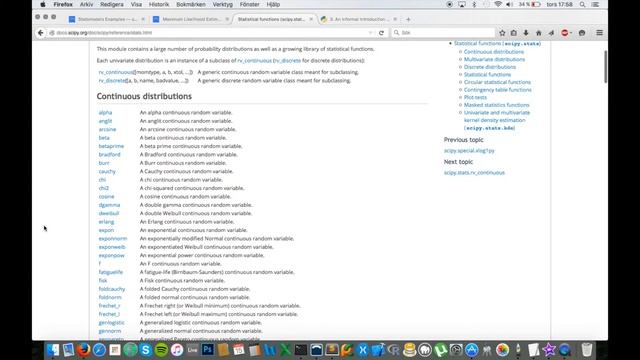Switch to the Statsmodels Examples tab
The image size is (640, 360).
(x=107, y=19)
